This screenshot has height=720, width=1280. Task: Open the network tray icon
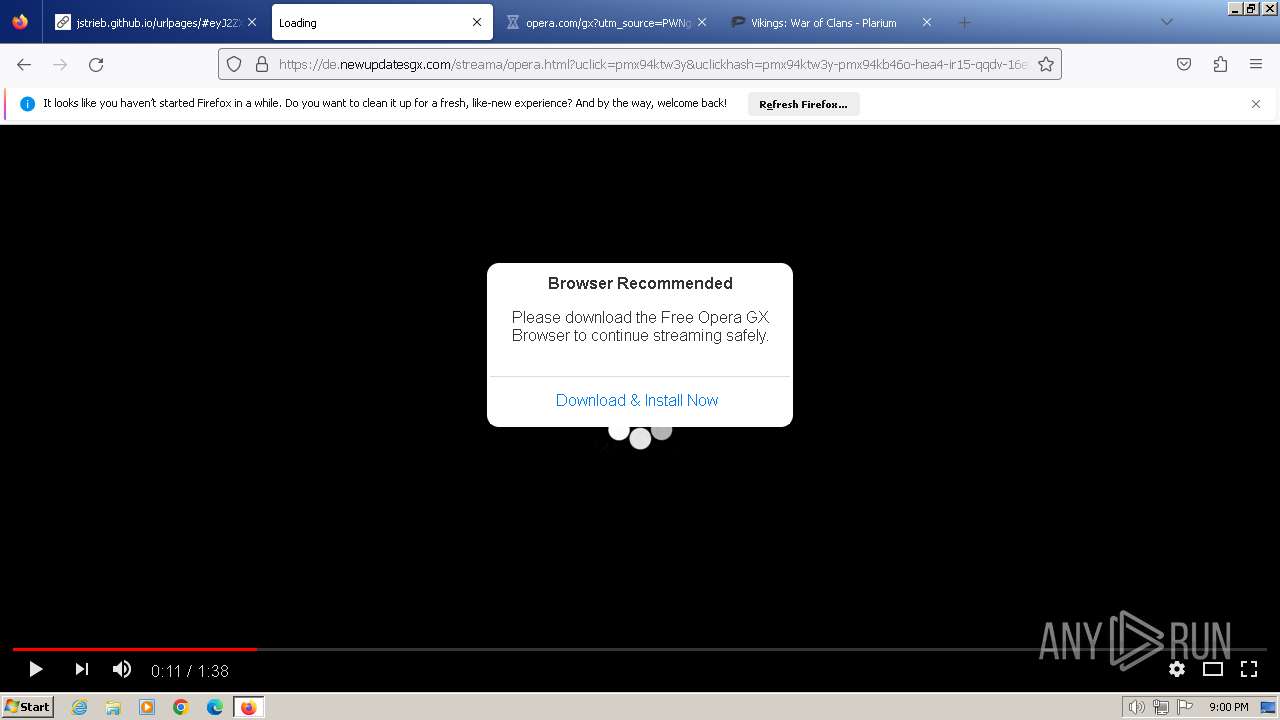tap(1160, 707)
